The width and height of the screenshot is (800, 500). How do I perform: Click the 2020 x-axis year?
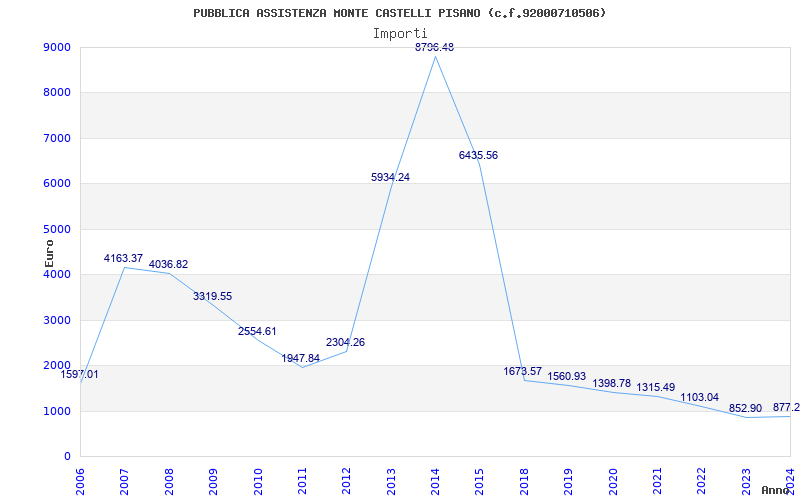point(613,482)
